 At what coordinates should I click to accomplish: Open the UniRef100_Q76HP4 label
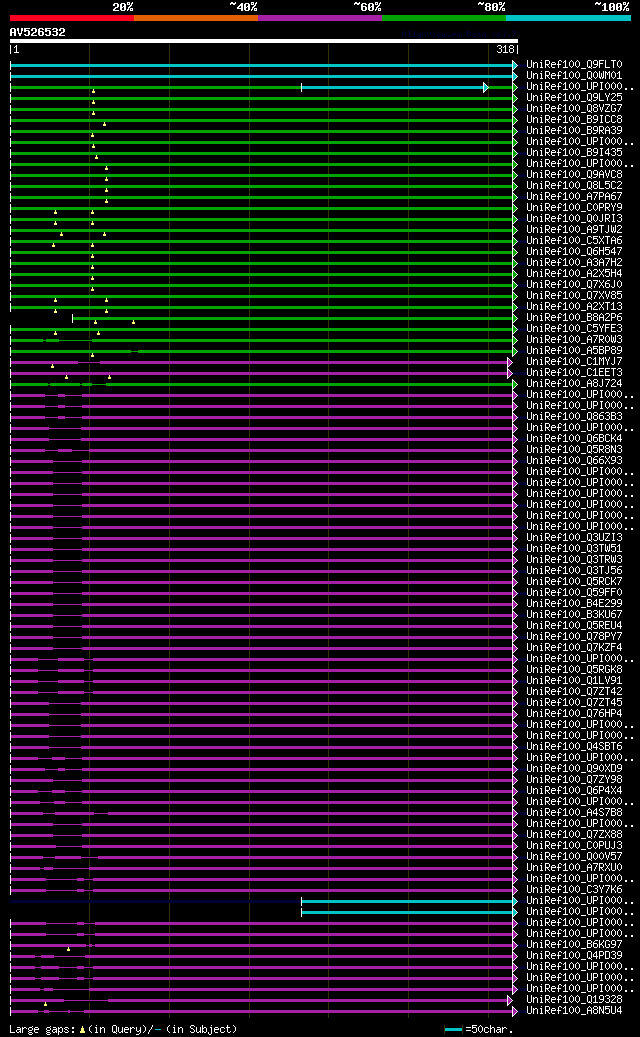(574, 713)
